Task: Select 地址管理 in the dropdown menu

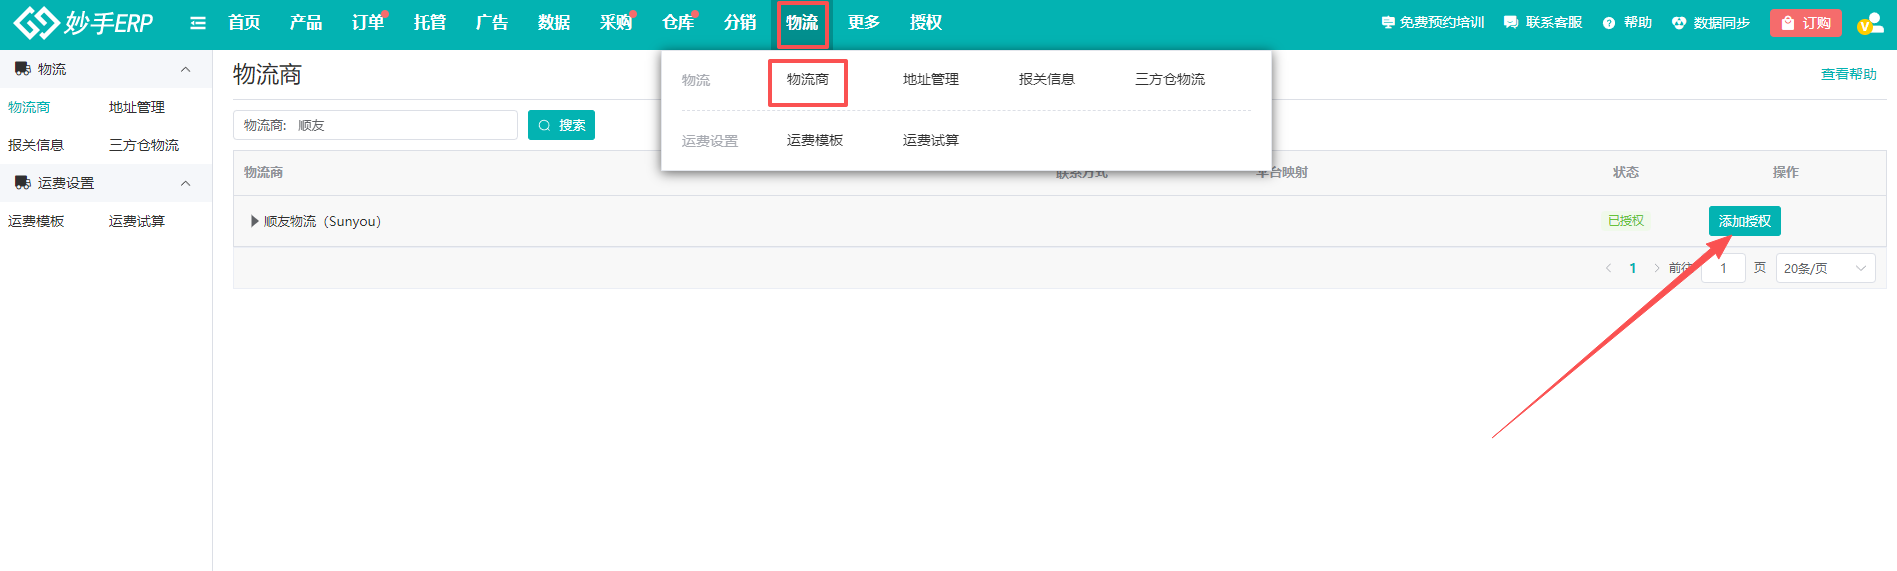Action: [x=931, y=79]
